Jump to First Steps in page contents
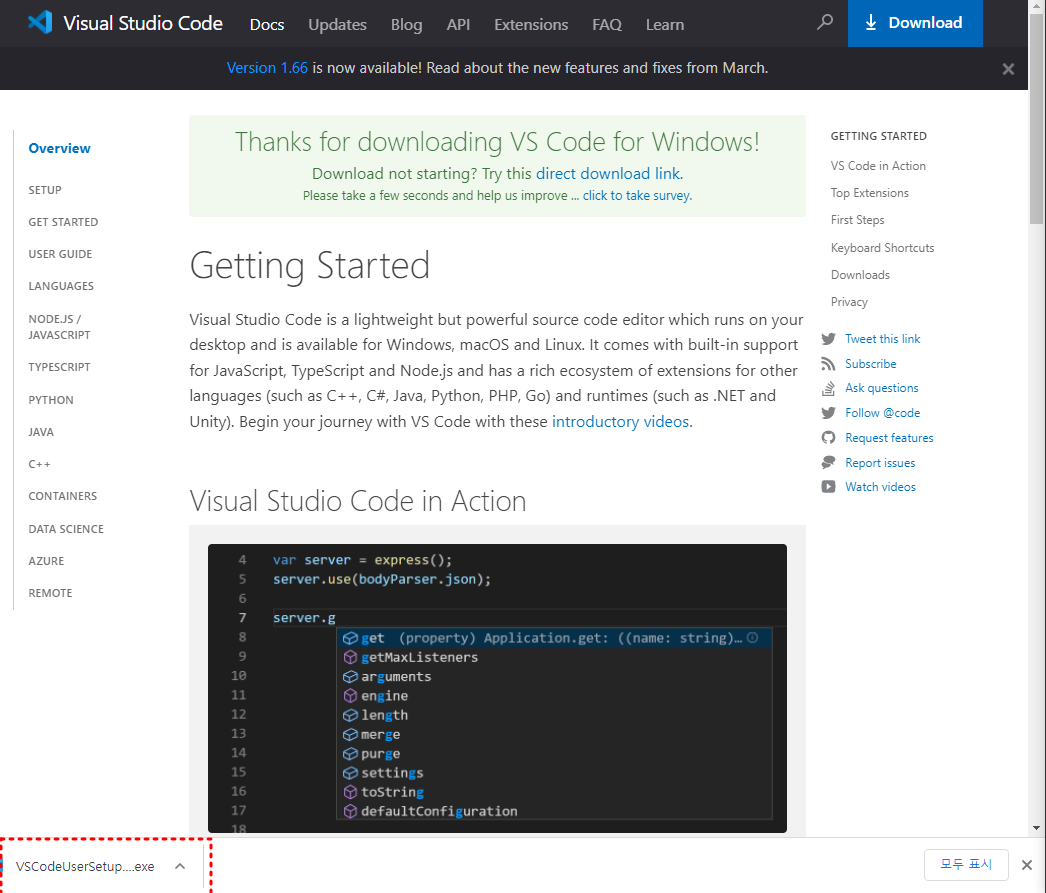Screen dimensions: 1046x893 click(x=857, y=220)
